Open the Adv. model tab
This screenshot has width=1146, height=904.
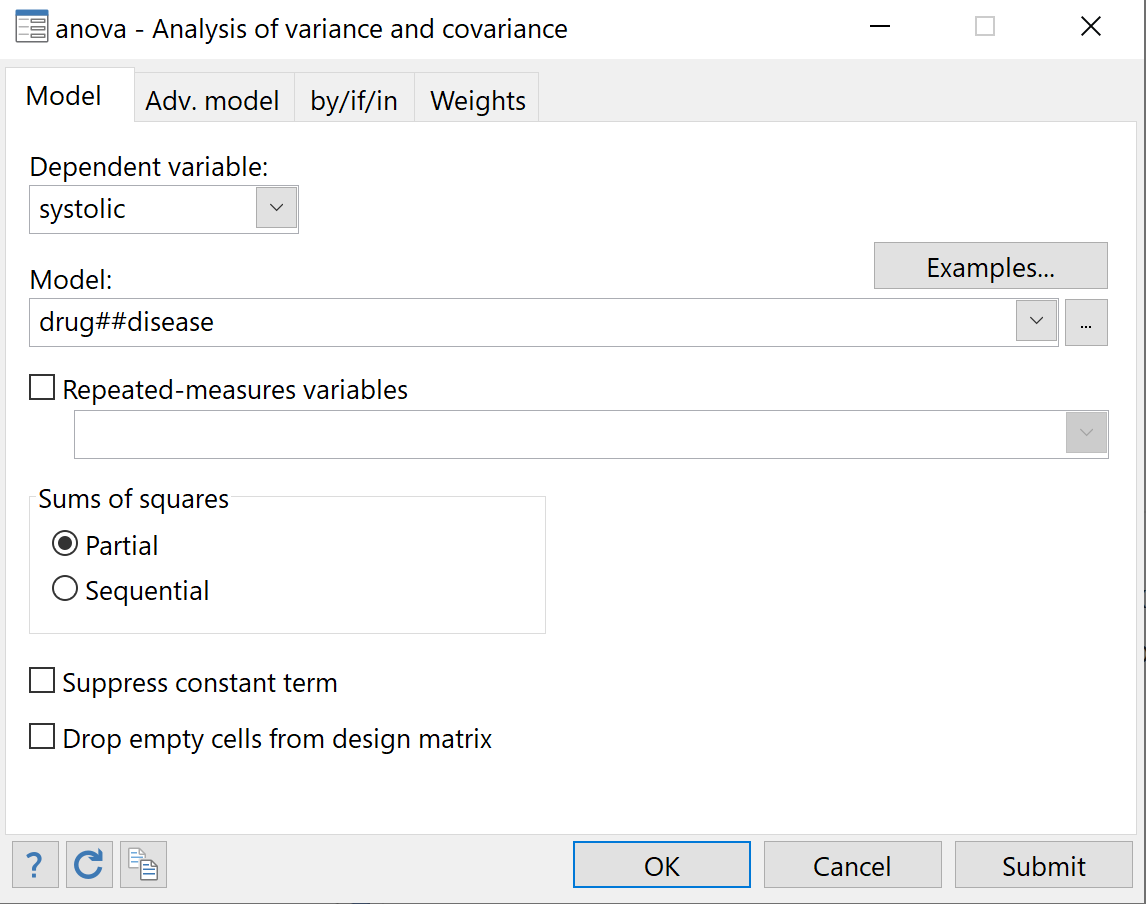pos(213,100)
